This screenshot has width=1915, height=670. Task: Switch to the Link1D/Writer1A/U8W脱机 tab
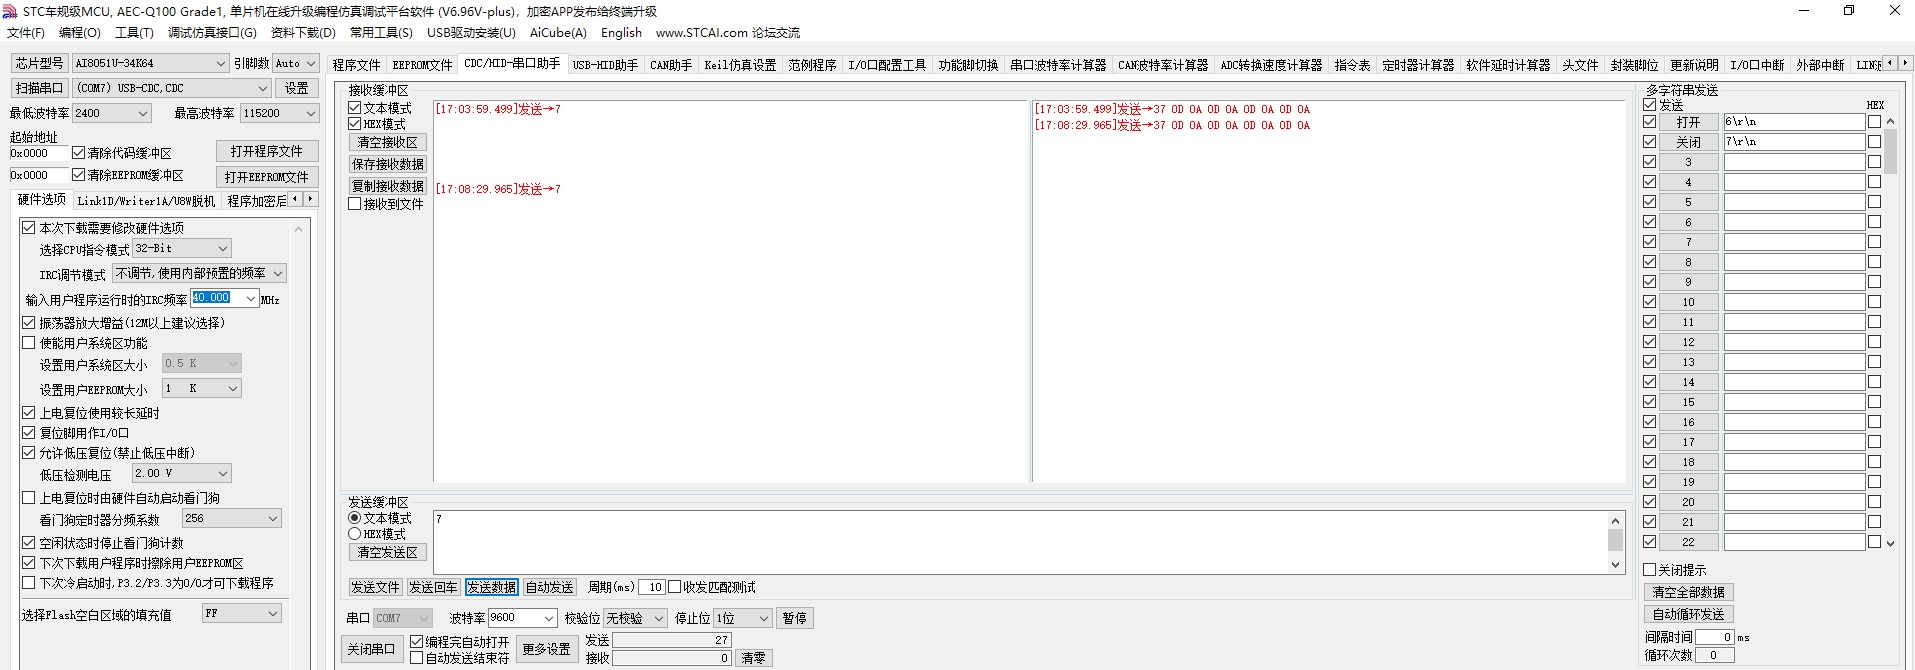pos(146,201)
